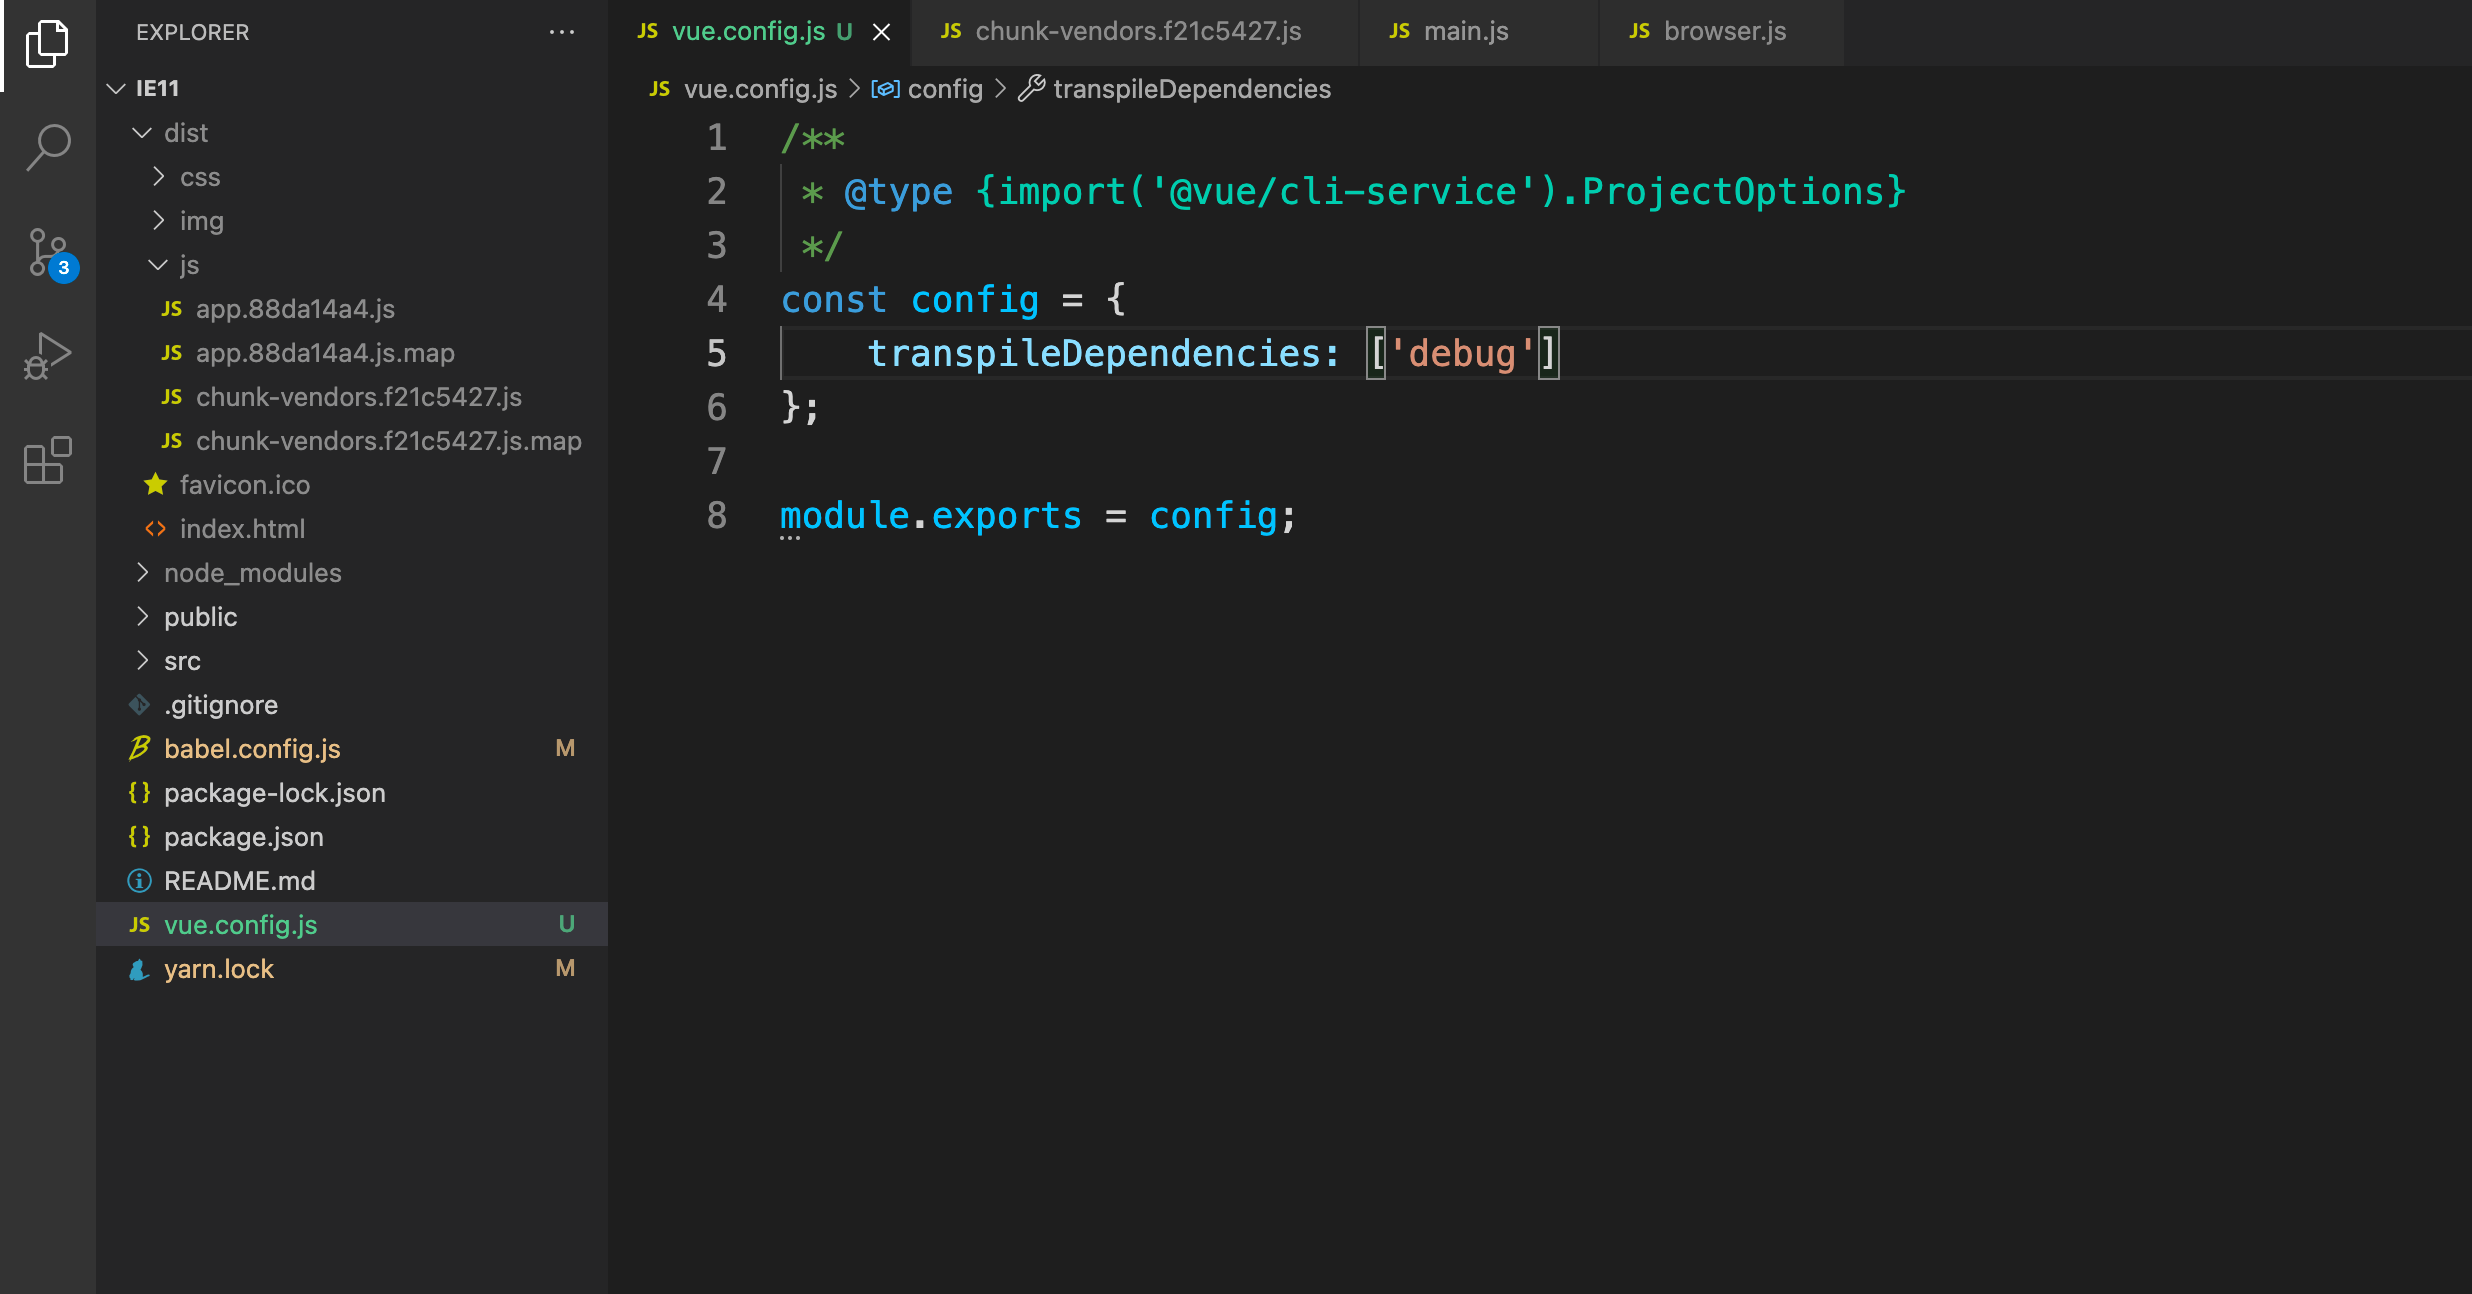Click the favicon.ico star icon
Viewport: 2472px width, 1294px height.
pyautogui.click(x=155, y=485)
